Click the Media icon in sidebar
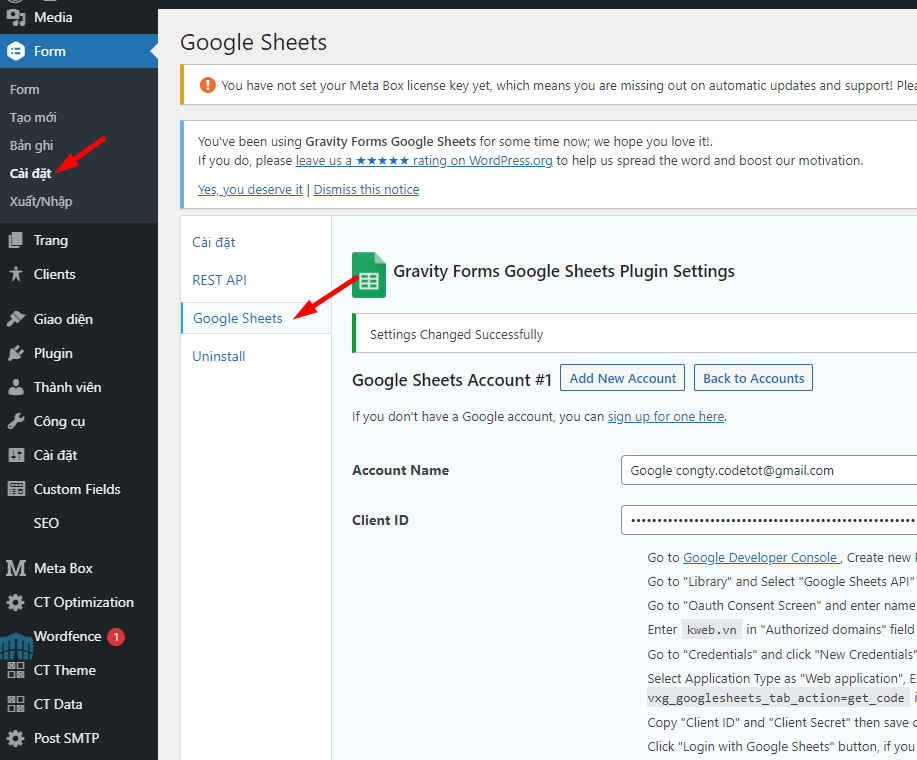Viewport: 917px width, 760px height. [x=16, y=17]
